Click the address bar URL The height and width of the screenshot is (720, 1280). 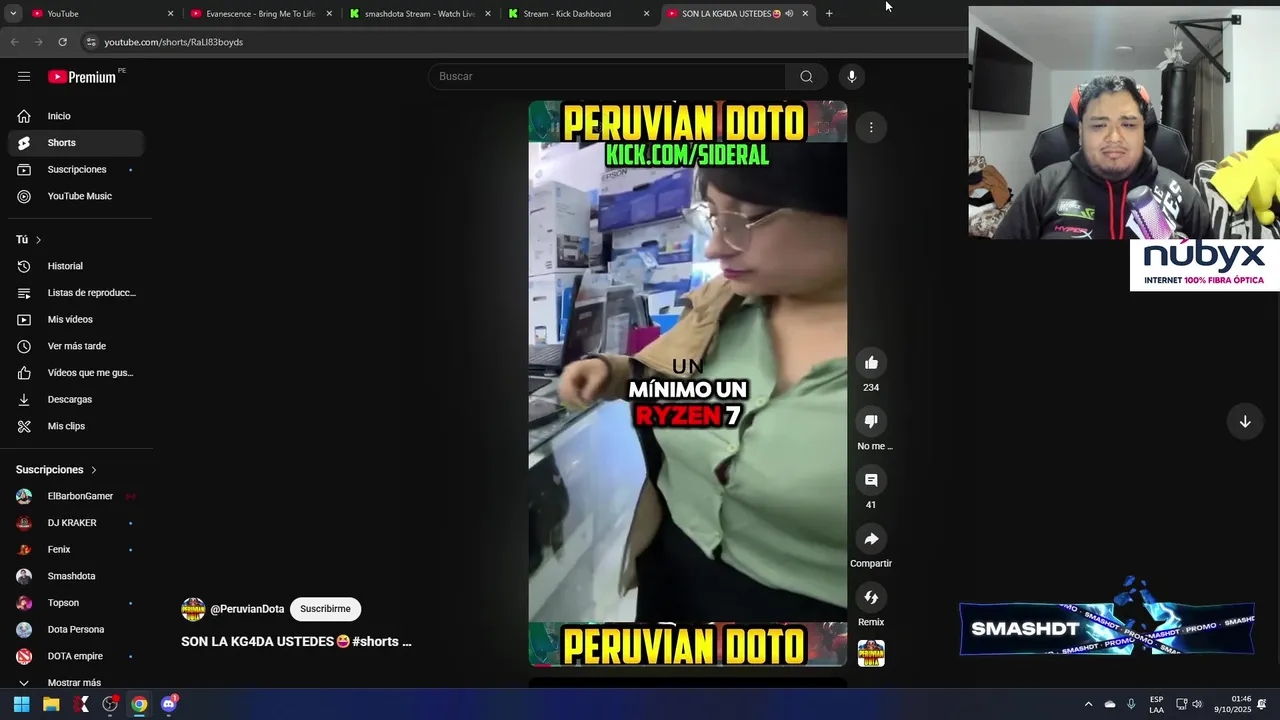pos(174,42)
